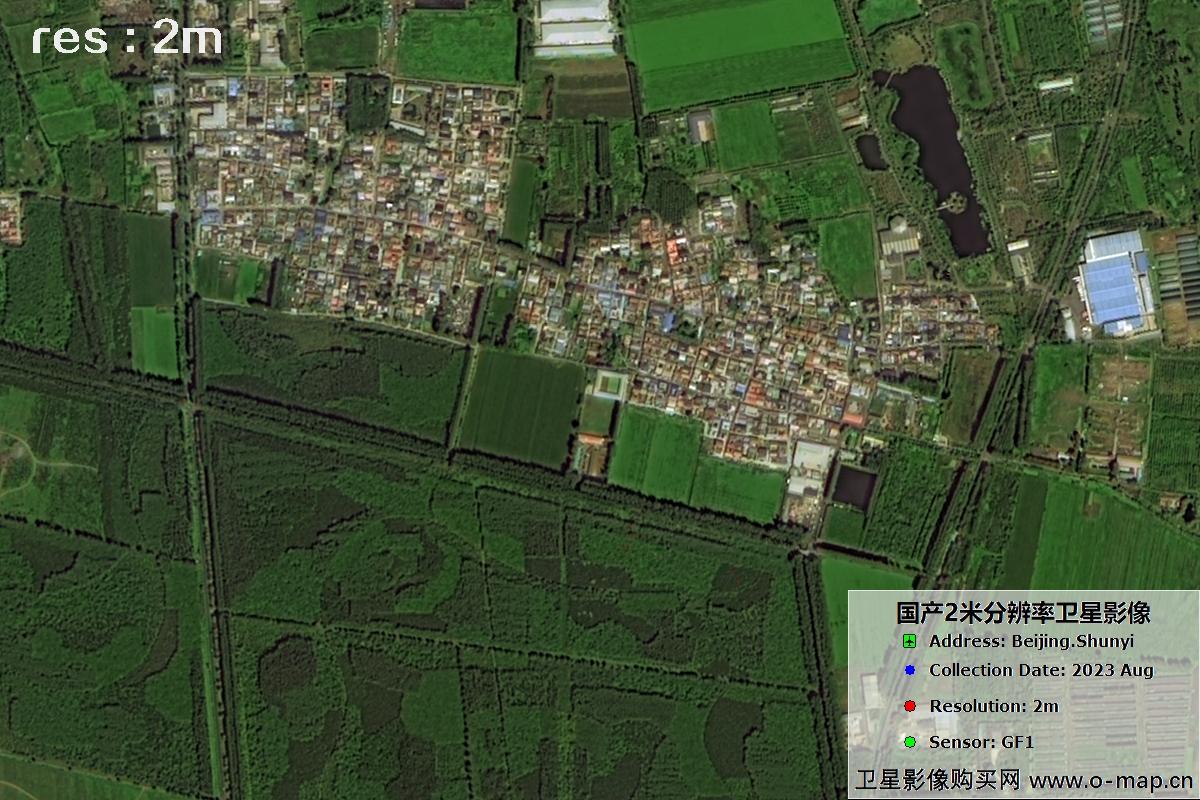Select the Collection Date: 2023 Aug label
This screenshot has height=800, width=1200.
tap(1041, 670)
